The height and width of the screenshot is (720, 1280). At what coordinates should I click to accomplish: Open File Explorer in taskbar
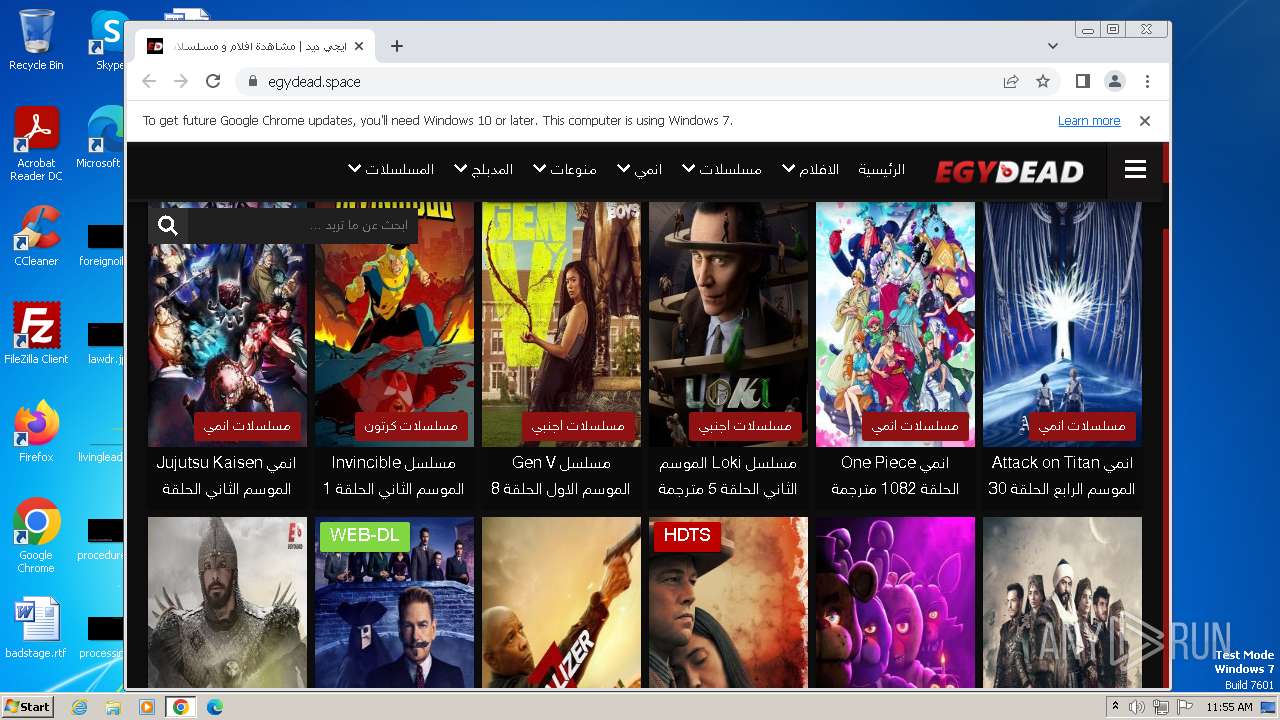(x=113, y=707)
